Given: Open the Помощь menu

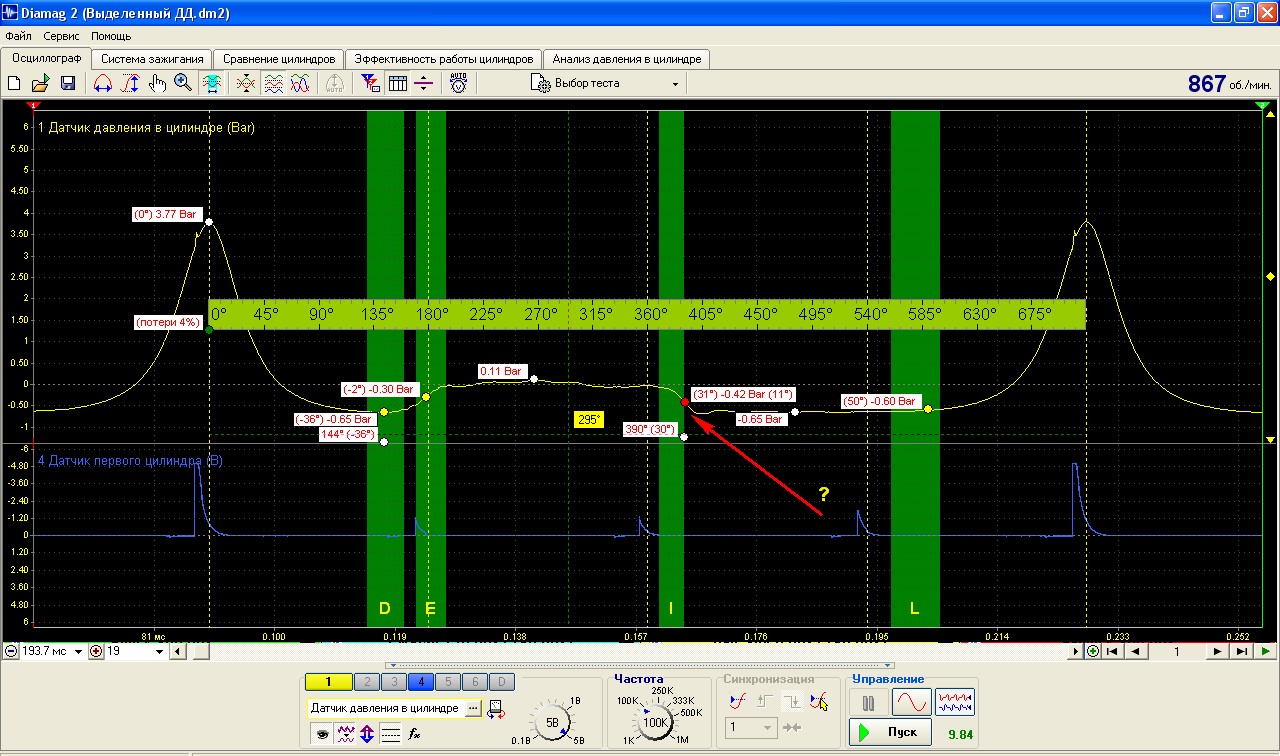Looking at the screenshot, I should pyautogui.click(x=111, y=36).
